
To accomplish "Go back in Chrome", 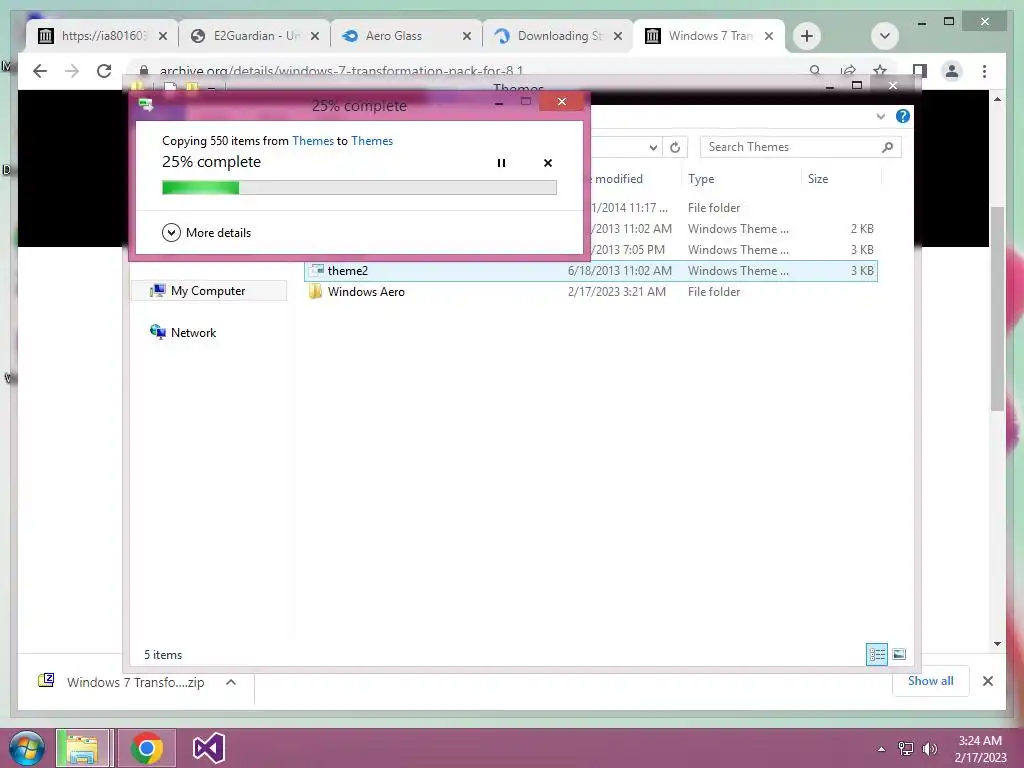I will point(40,71).
